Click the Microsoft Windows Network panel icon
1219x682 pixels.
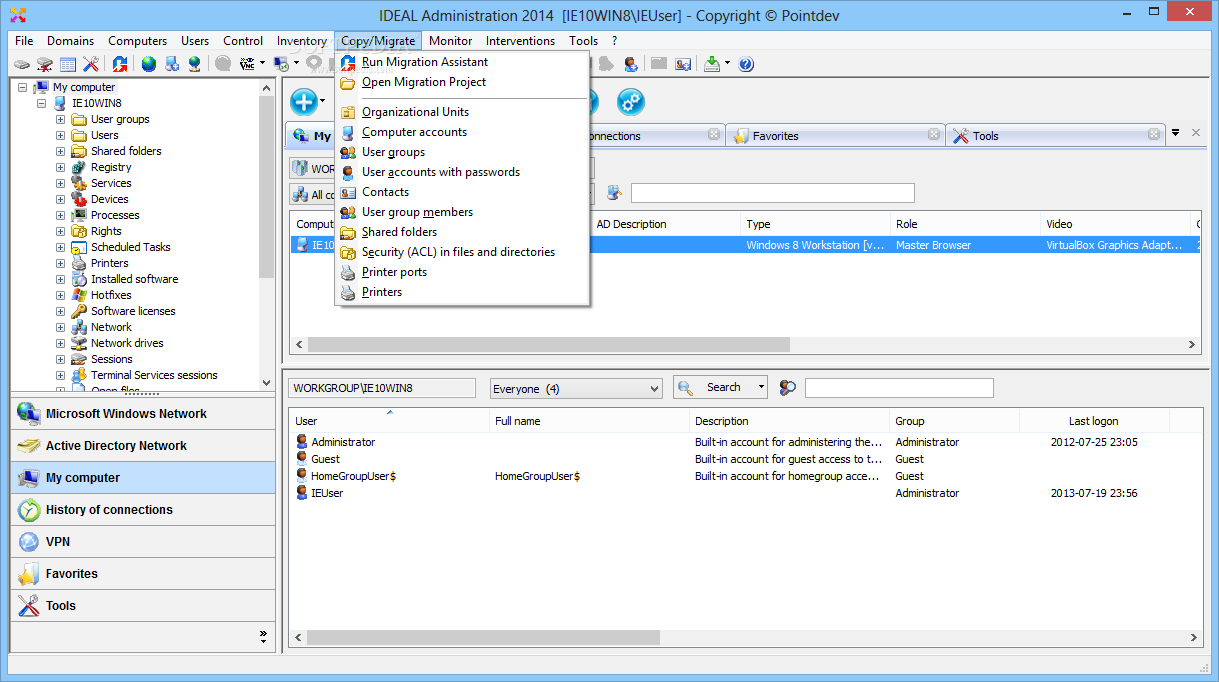click(29, 414)
